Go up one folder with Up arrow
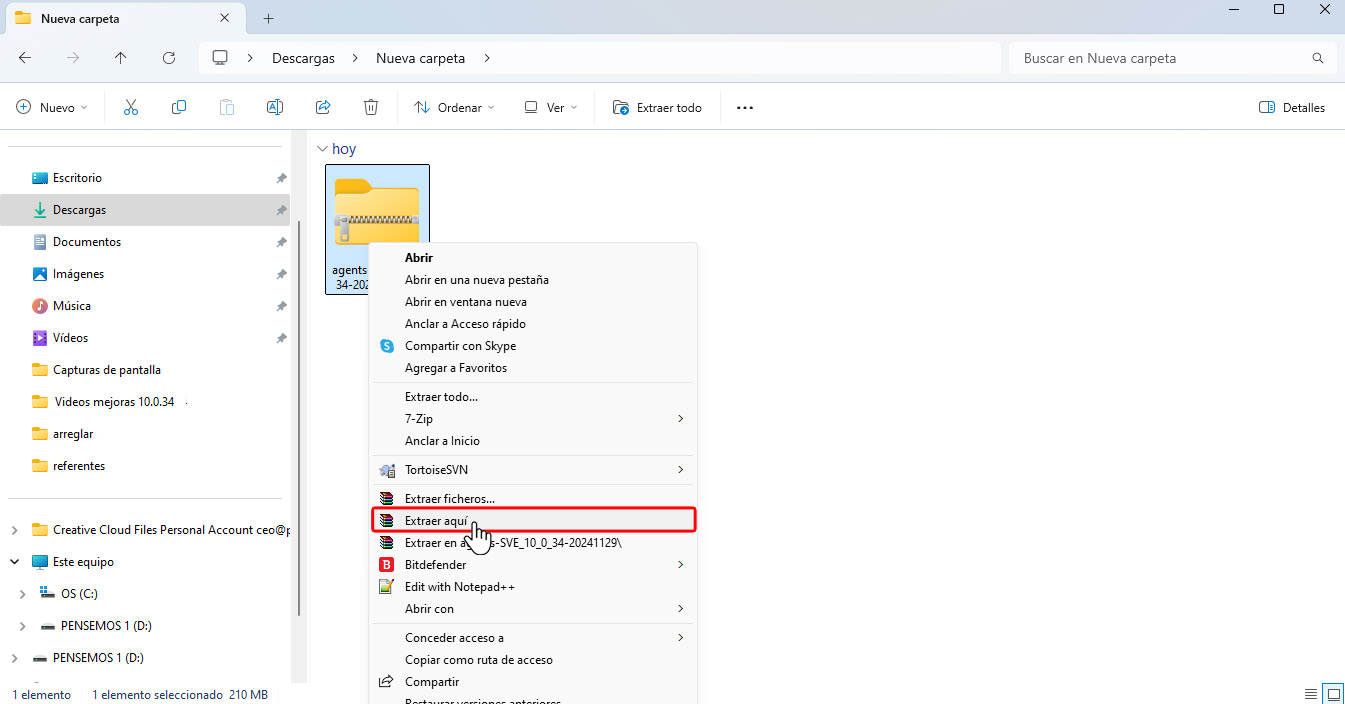Viewport: 1345px width, 704px height. tap(121, 58)
